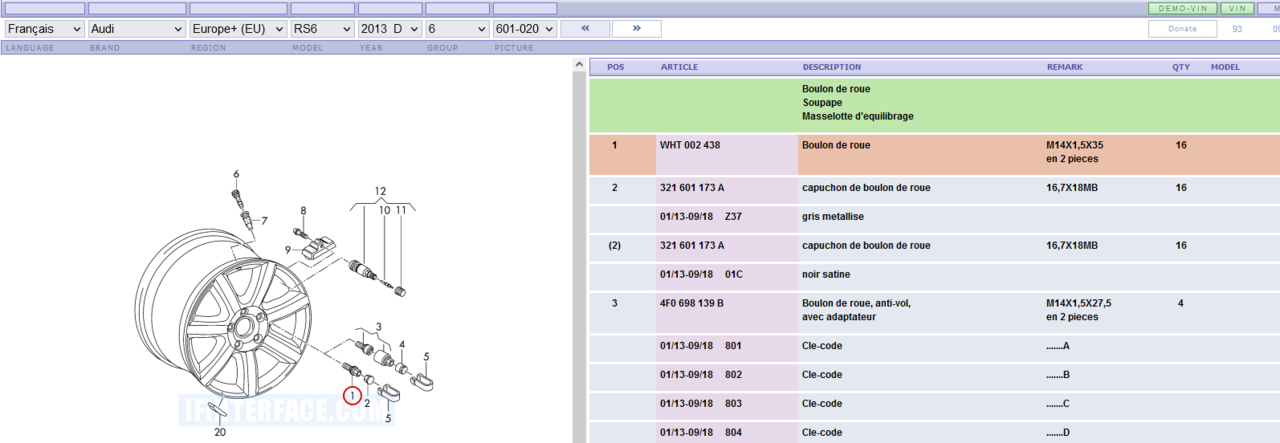Select the WHT 002 438 part row
Viewport: 1280px width, 443px height.
point(690,145)
